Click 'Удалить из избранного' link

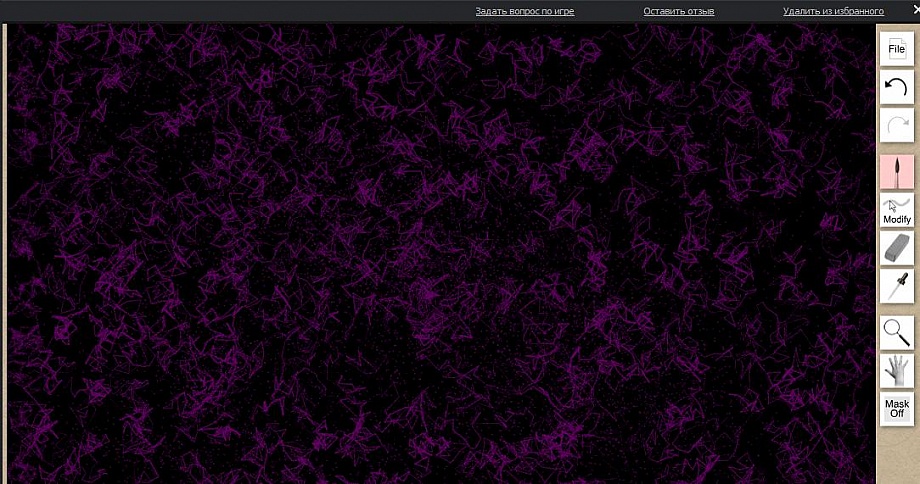pos(833,11)
